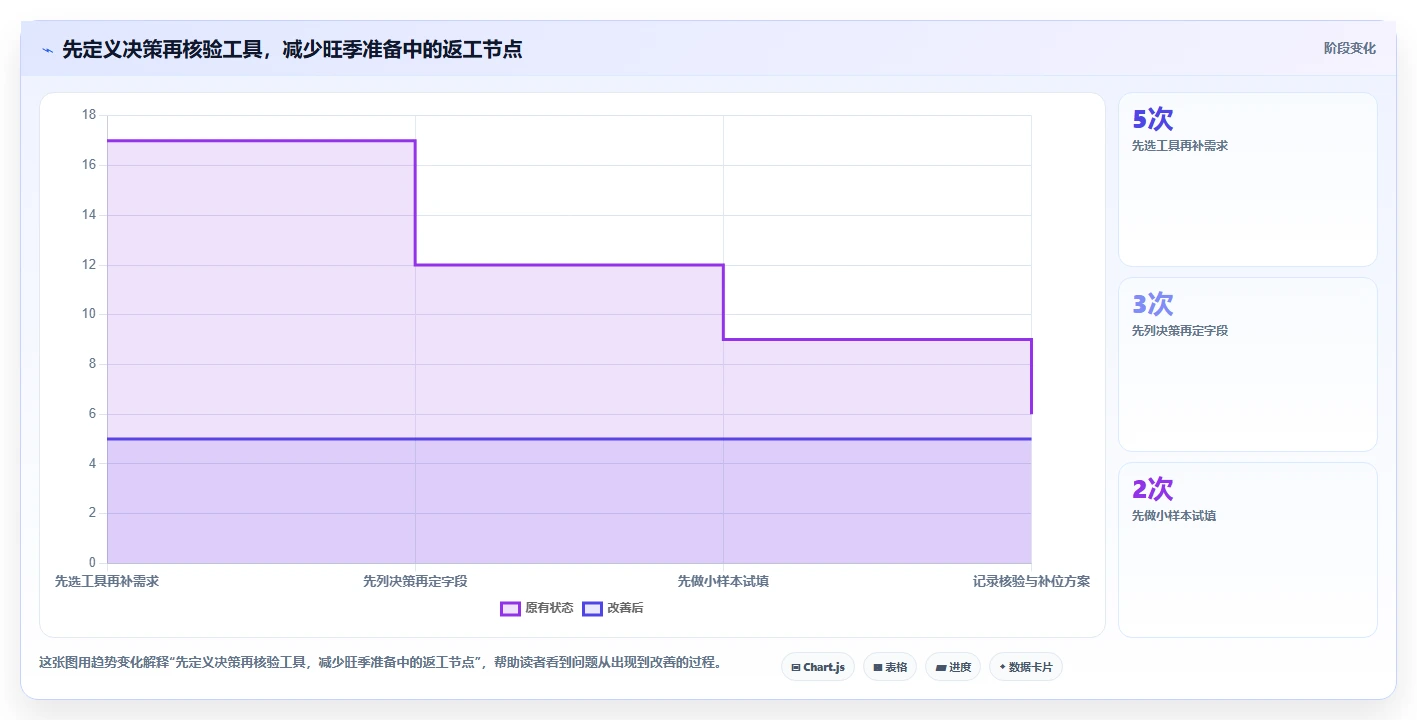
Task: Click the 先做小样本试填 card caption
Action: click(1173, 516)
